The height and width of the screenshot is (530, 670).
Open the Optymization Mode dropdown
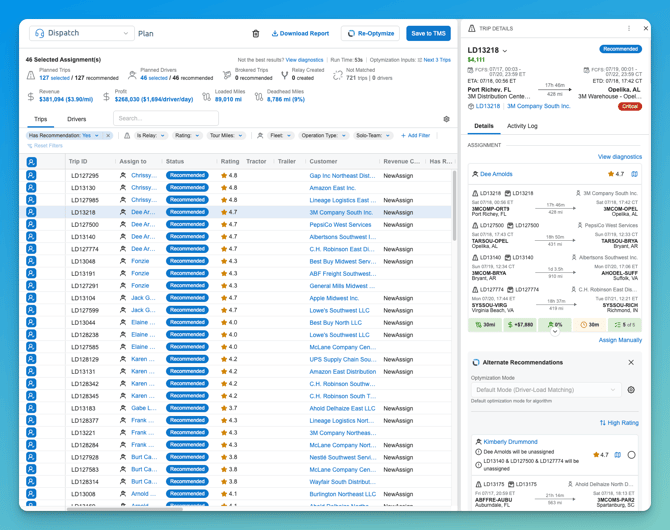pos(546,390)
